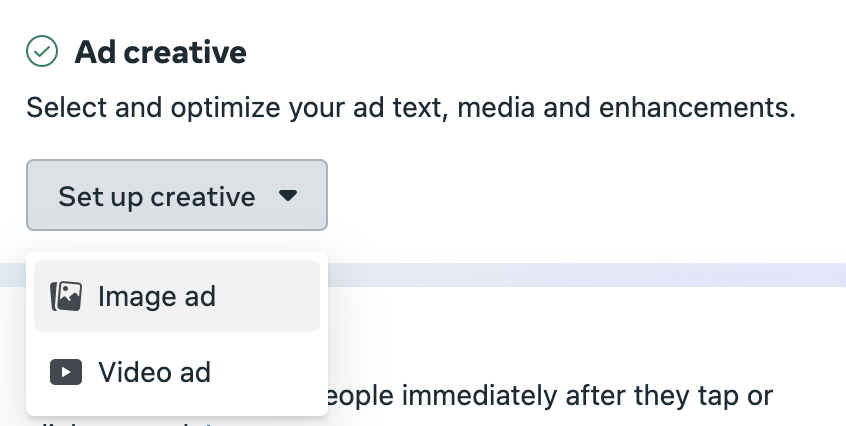Click the Ad creative heading
The height and width of the screenshot is (426, 846).
160,52
